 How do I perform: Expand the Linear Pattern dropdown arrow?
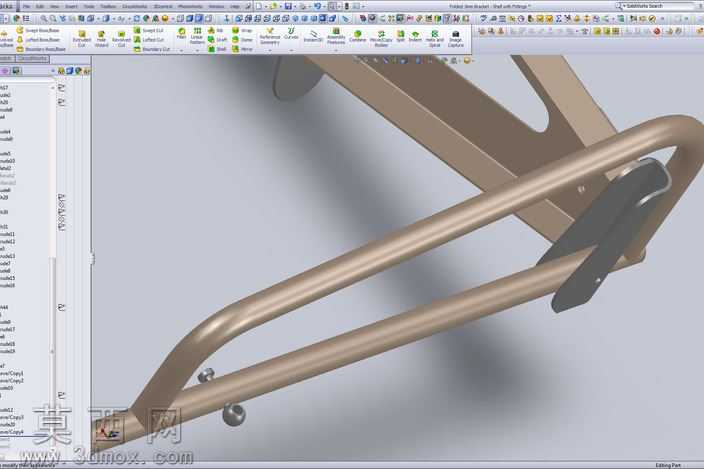point(197,51)
